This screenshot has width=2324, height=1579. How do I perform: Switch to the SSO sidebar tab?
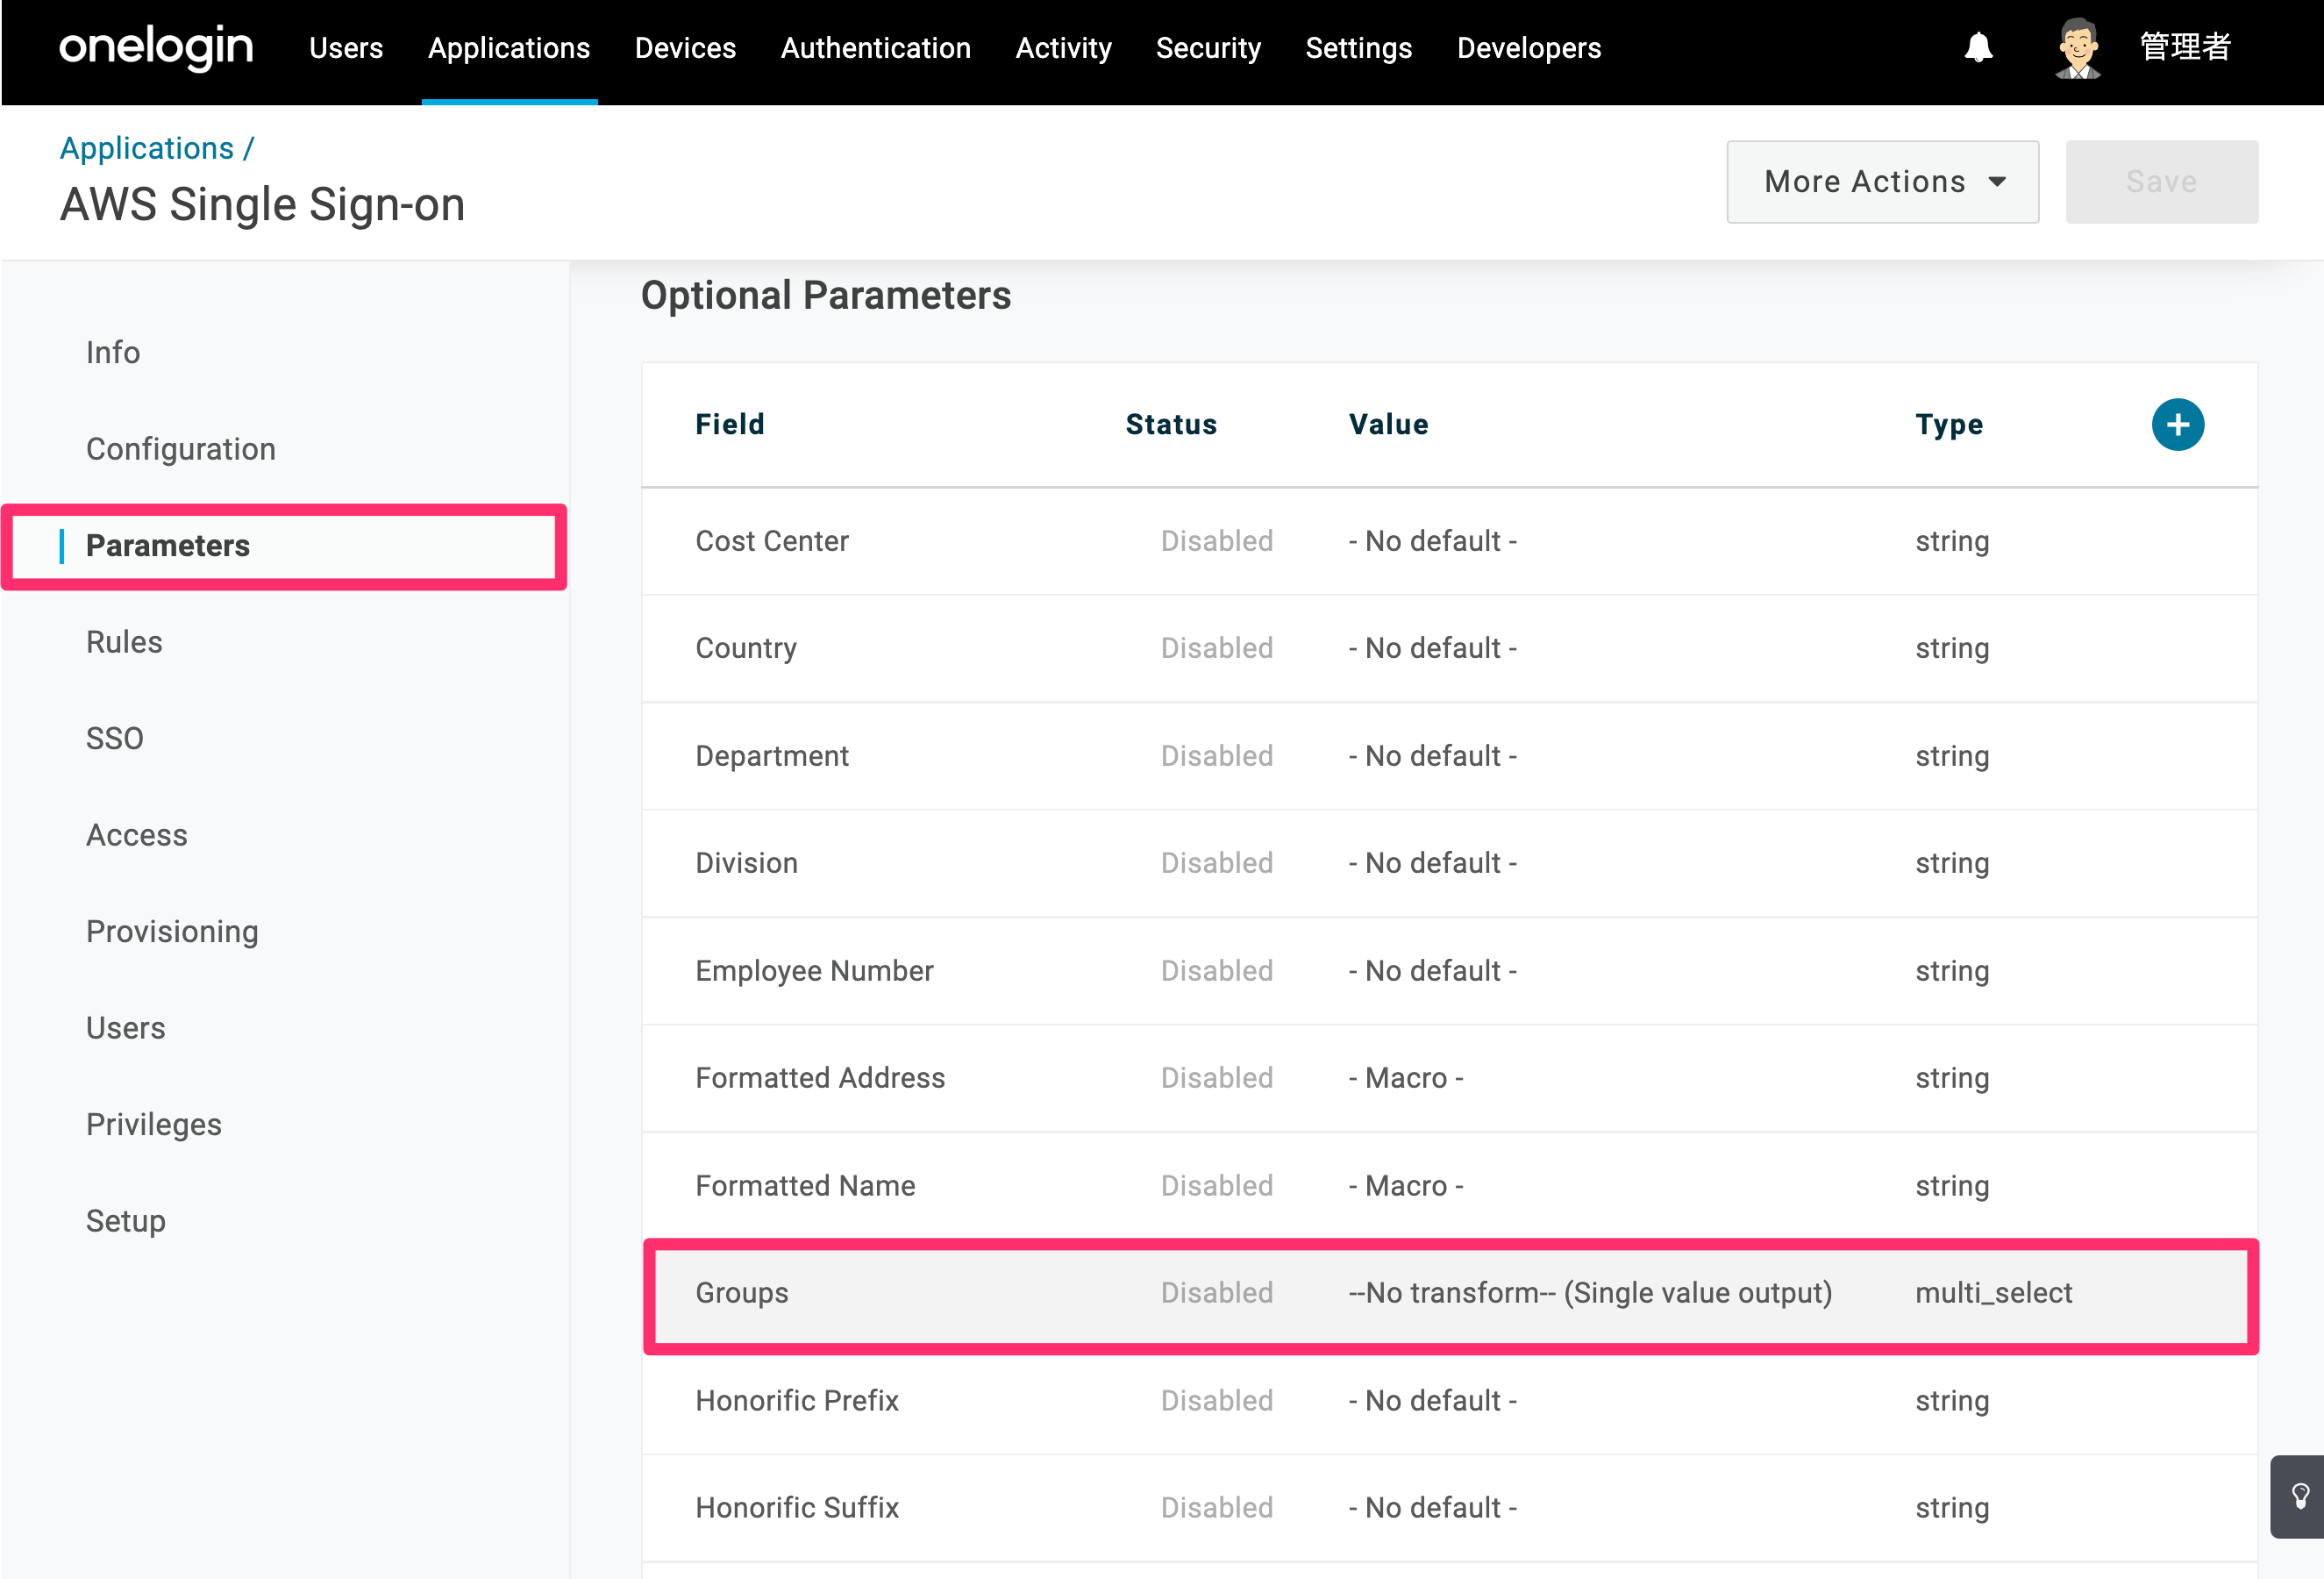tap(115, 738)
